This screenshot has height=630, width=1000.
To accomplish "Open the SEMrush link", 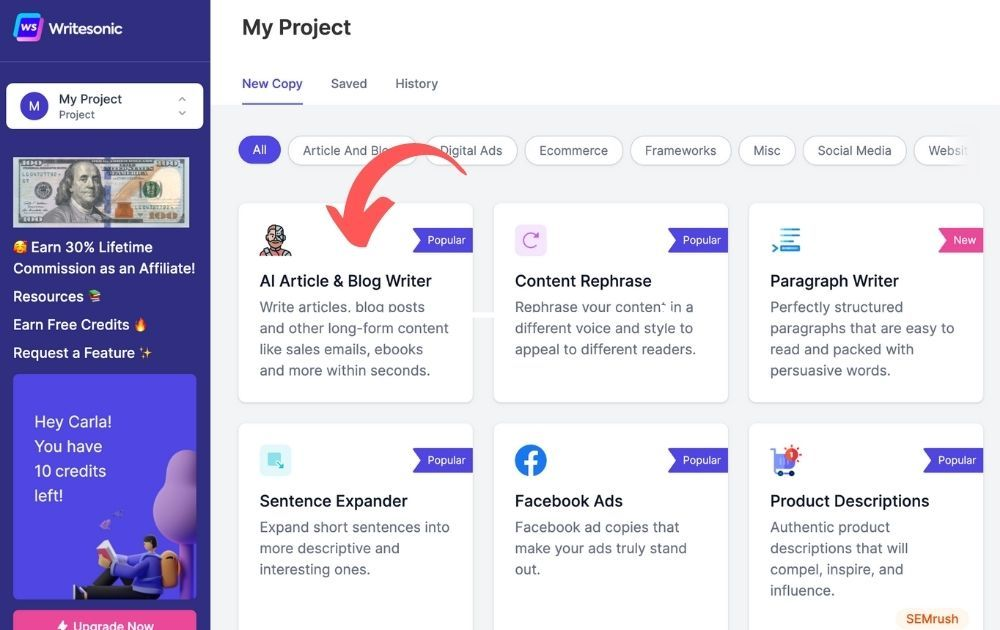I will (931, 618).
